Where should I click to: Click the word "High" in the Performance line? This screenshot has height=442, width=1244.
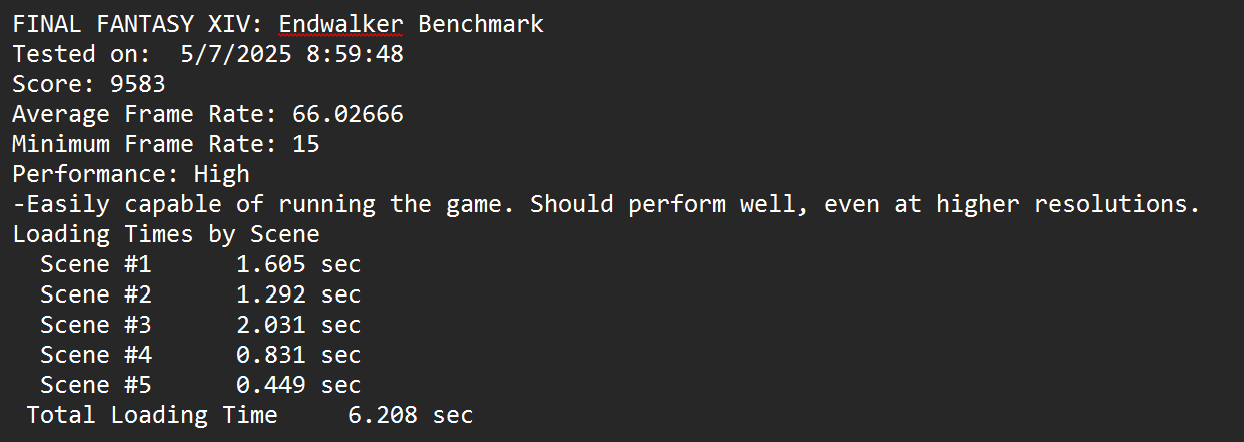click(x=221, y=174)
